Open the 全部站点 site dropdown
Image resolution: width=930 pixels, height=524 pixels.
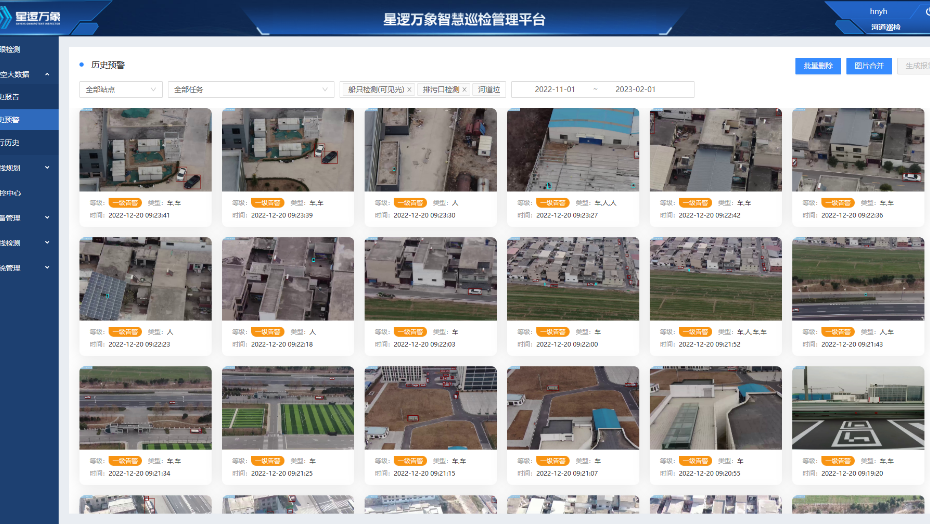[x=121, y=90]
